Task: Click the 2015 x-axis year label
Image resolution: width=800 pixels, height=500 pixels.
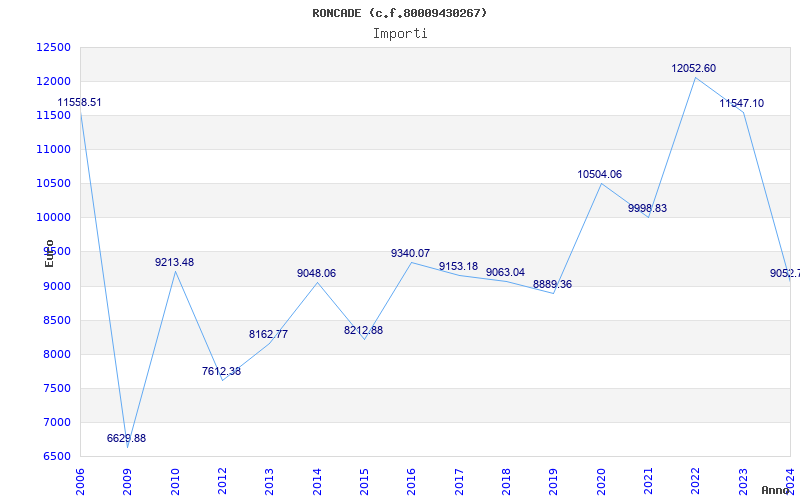Action: tap(364, 482)
